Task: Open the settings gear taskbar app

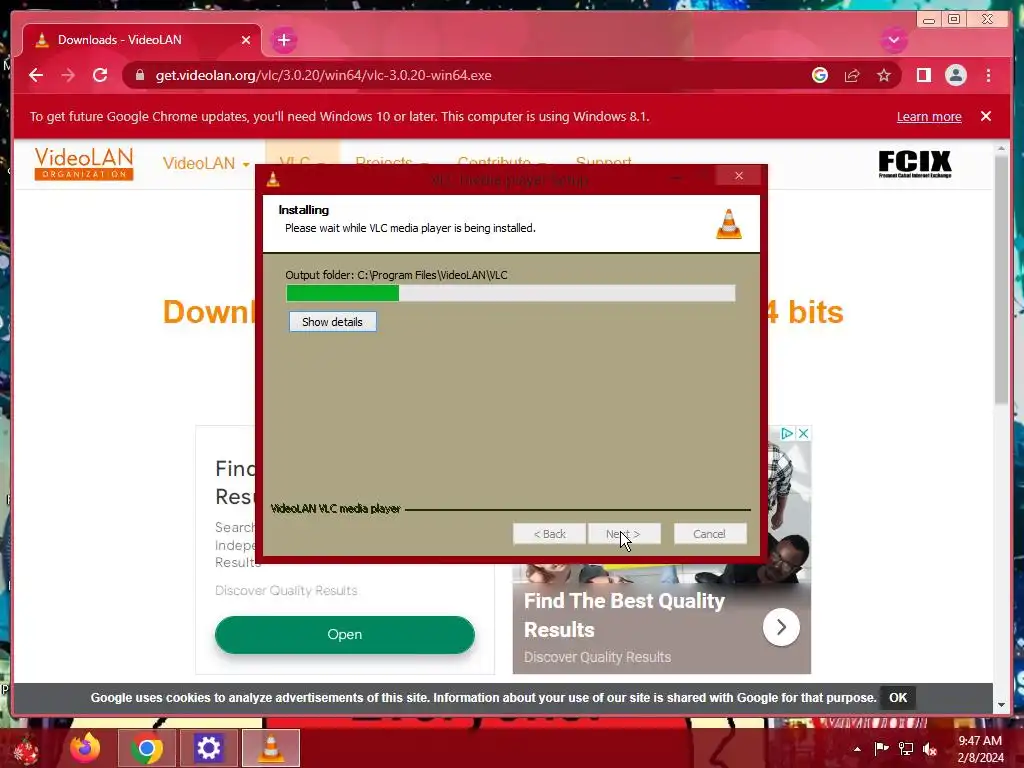Action: pos(209,748)
